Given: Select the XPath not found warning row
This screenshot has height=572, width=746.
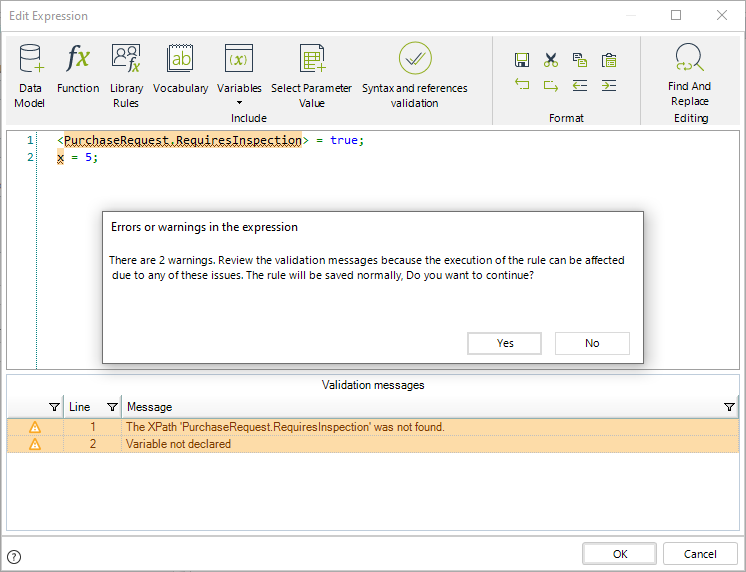Looking at the screenshot, I should point(373,427).
